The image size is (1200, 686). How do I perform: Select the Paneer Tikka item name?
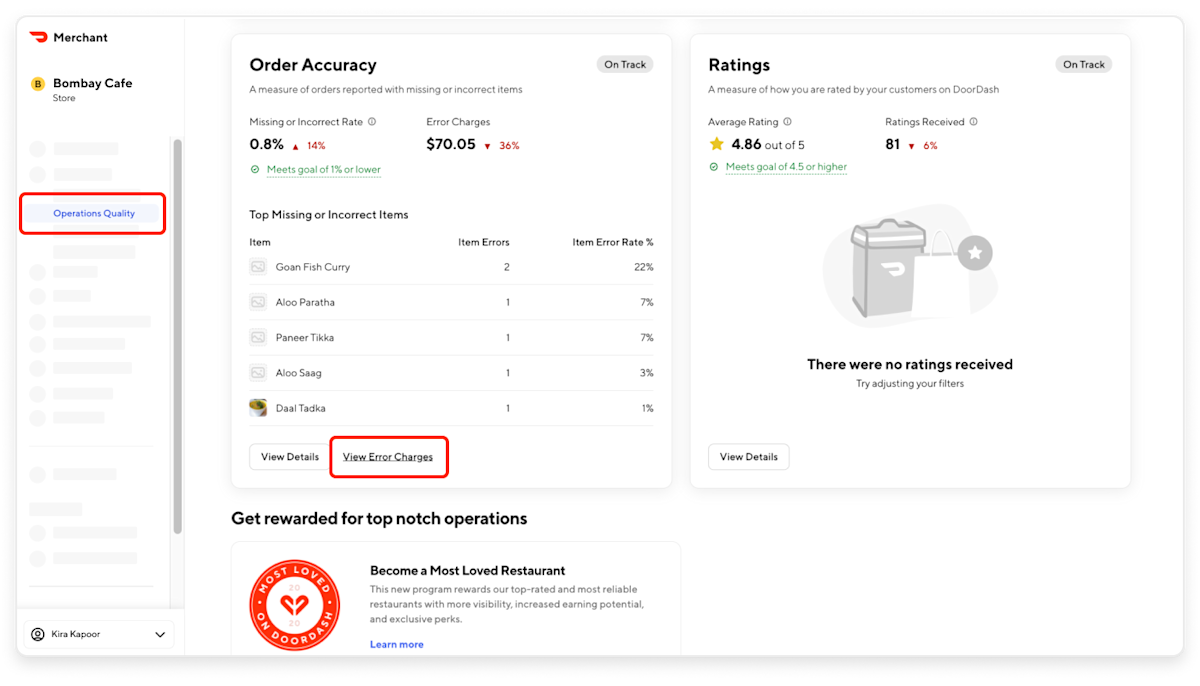(305, 338)
